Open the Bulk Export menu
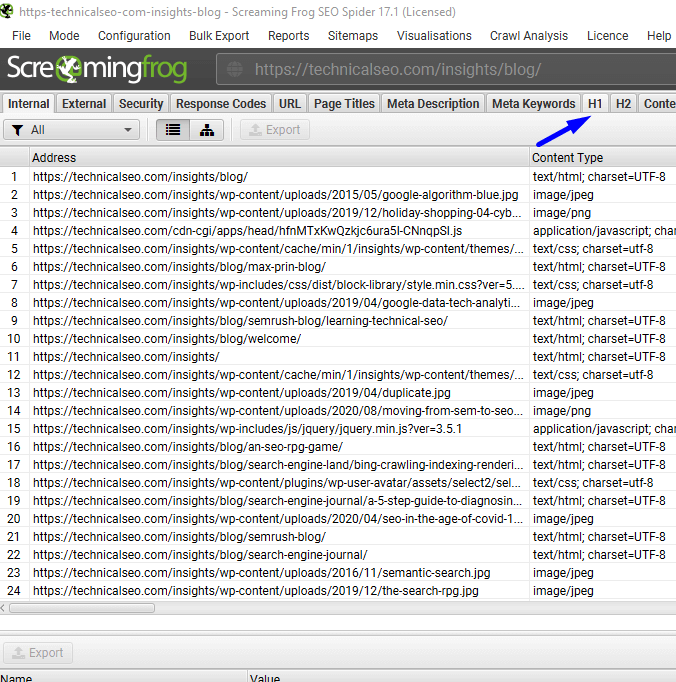The height and width of the screenshot is (682, 676). click(219, 35)
